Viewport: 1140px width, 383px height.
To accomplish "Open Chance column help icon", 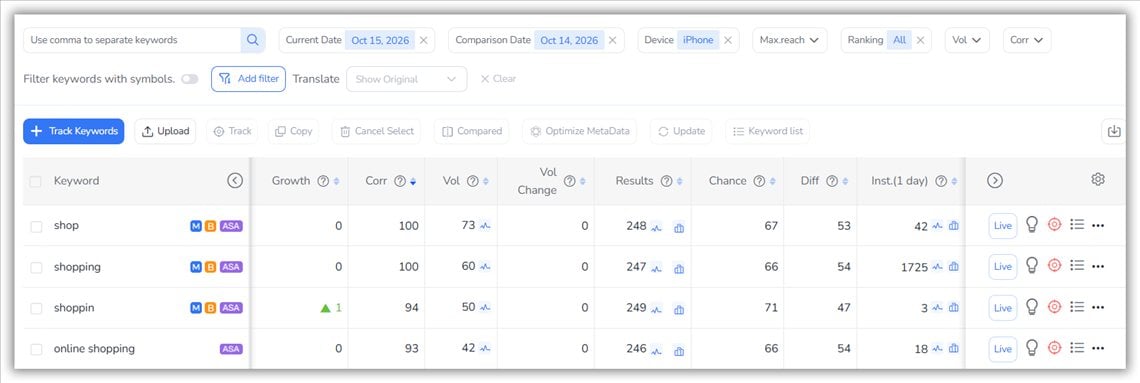I will (x=759, y=181).
